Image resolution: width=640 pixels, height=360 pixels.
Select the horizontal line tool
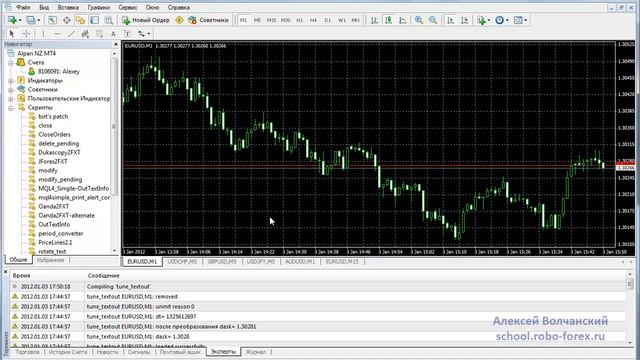(57, 33)
